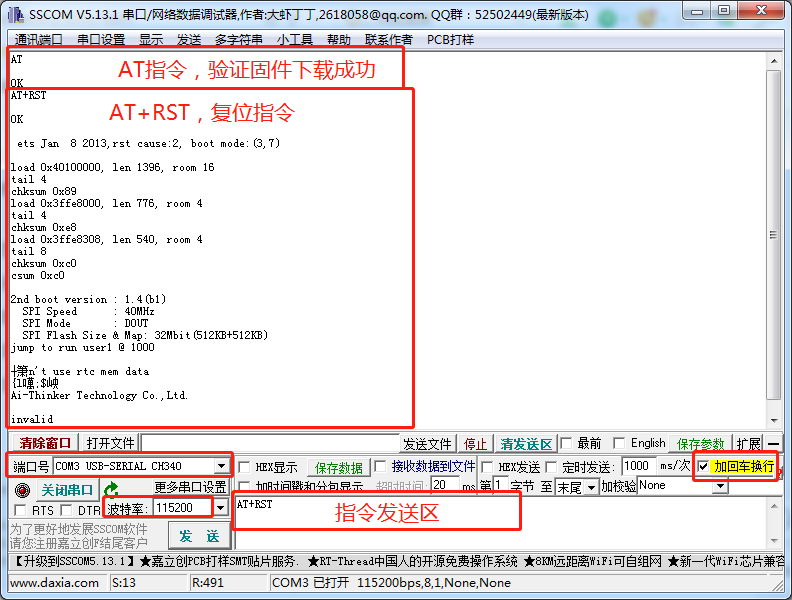Toggle the 接收数据到文件 checkbox
The width and height of the screenshot is (792, 600).
pyautogui.click(x=380, y=466)
